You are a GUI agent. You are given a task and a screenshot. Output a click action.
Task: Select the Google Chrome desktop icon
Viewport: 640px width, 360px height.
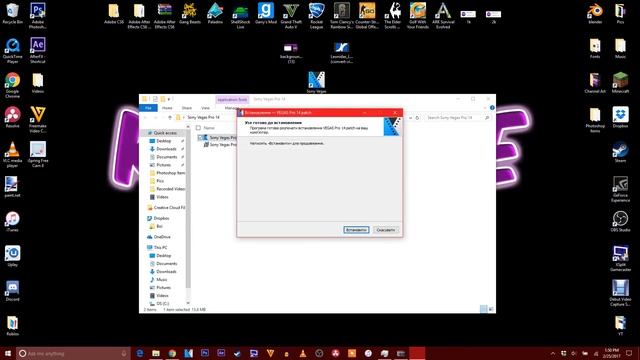point(12,85)
